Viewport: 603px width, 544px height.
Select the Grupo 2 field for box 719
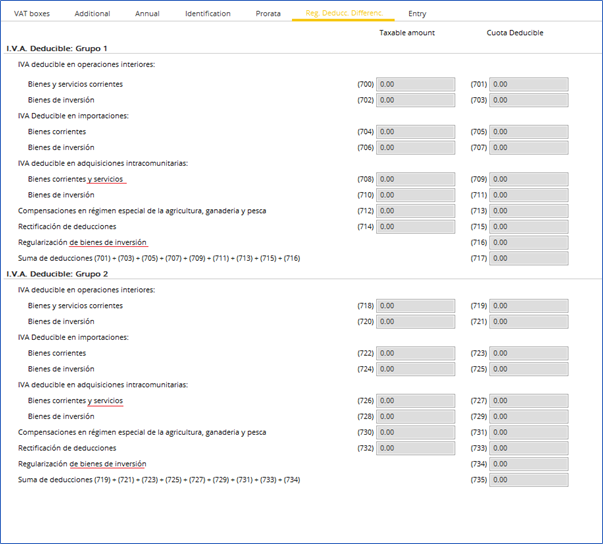[x=529, y=306]
